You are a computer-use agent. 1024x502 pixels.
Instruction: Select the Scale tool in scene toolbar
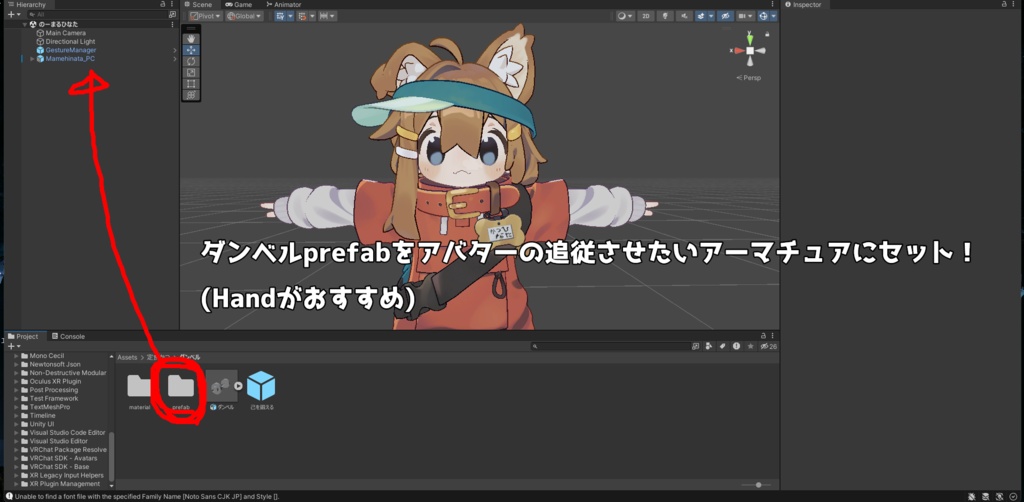point(191,72)
